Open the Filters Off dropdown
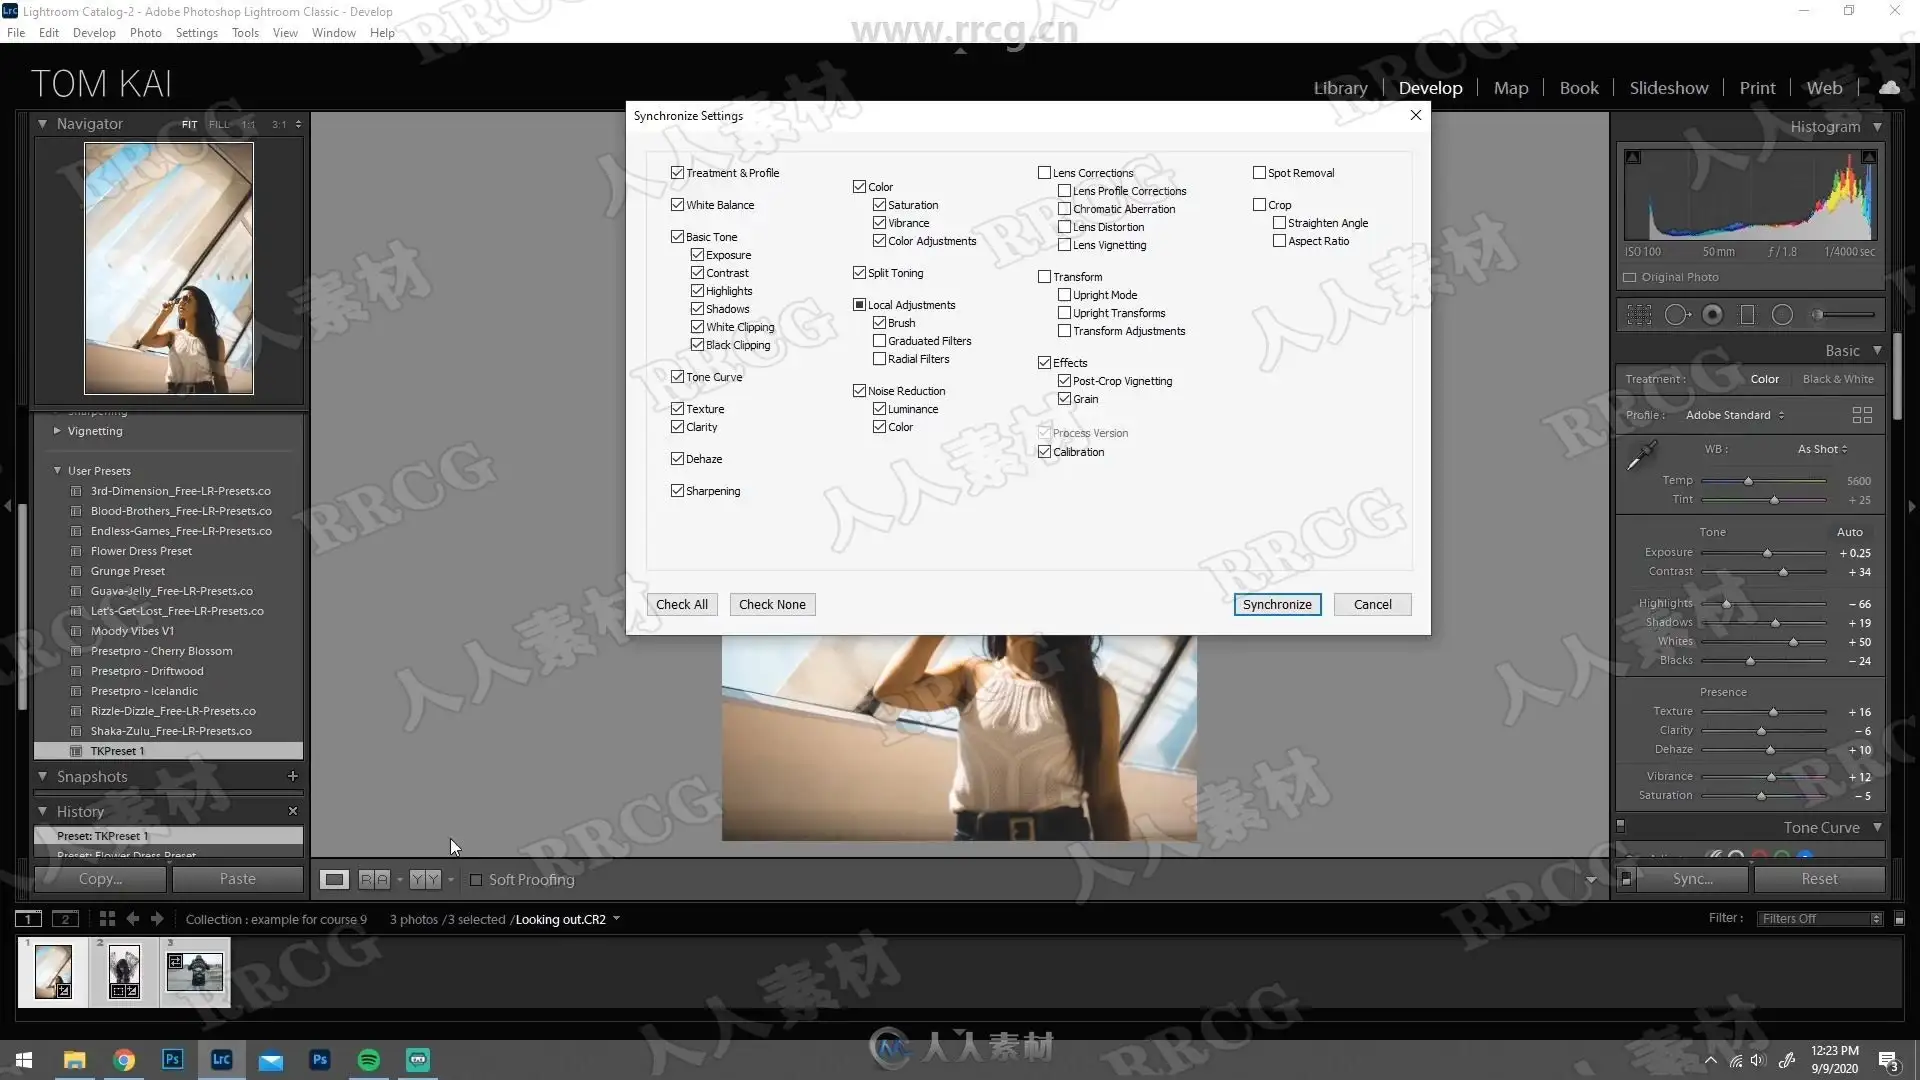This screenshot has height=1080, width=1920. (1819, 919)
